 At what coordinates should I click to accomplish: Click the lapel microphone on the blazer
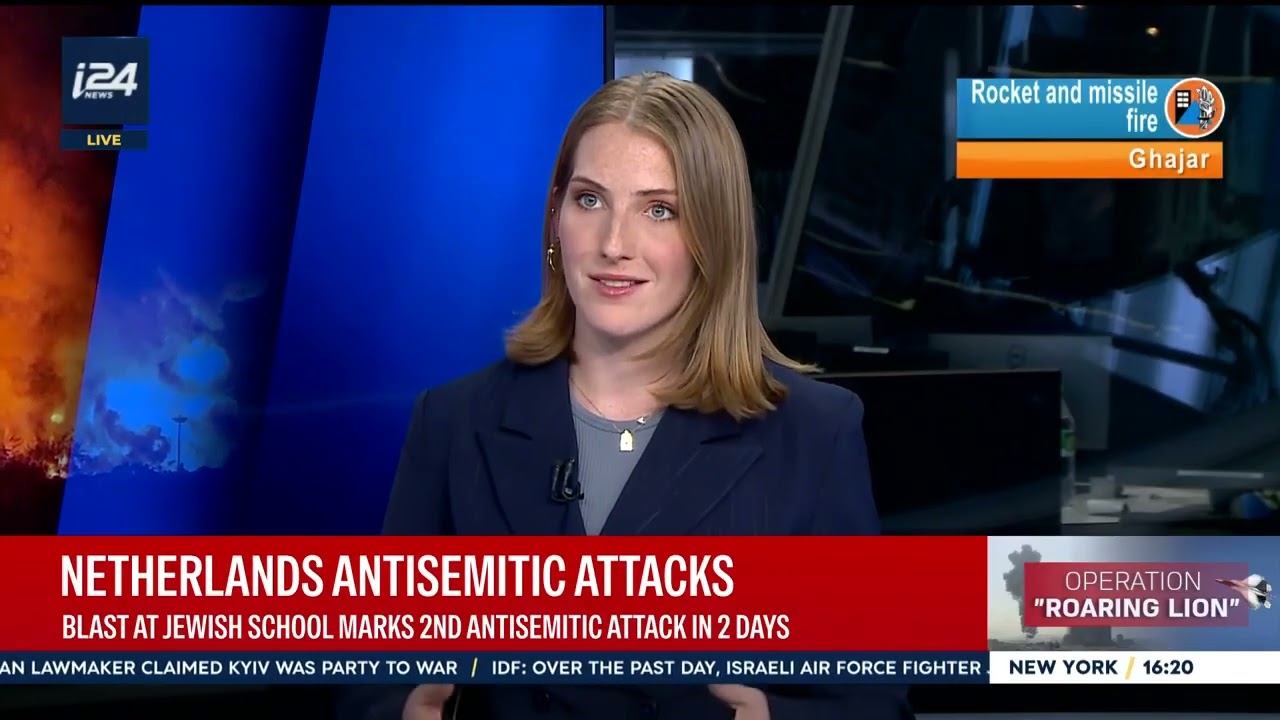tap(565, 481)
